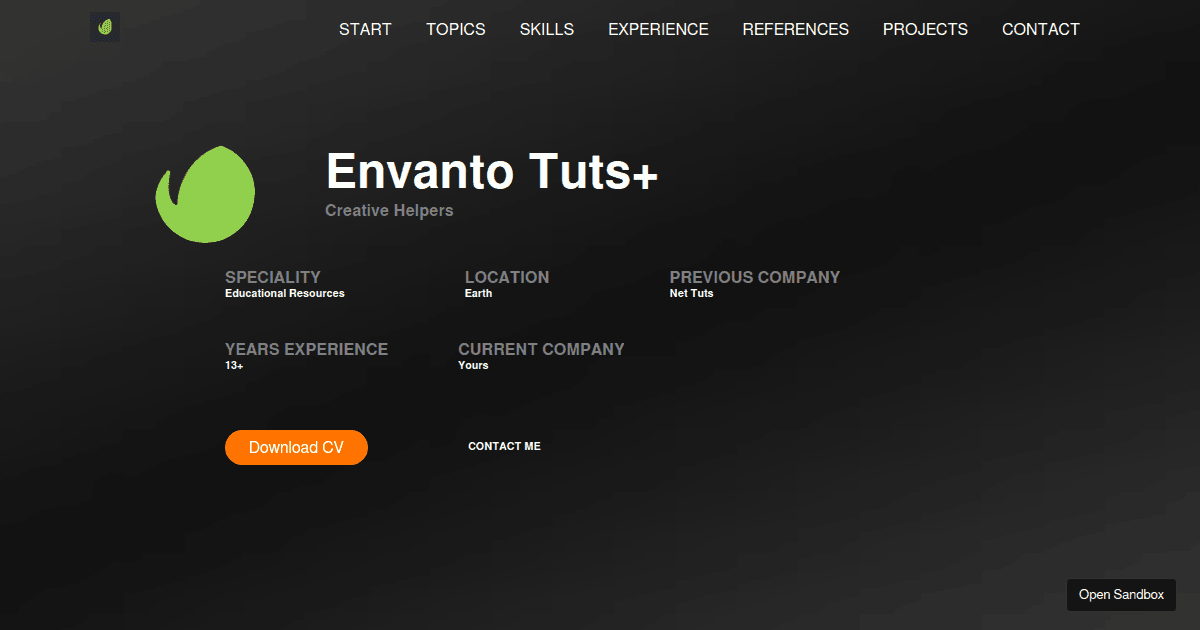Click the CONTACT ME link
This screenshot has width=1200, height=630.
pos(504,446)
